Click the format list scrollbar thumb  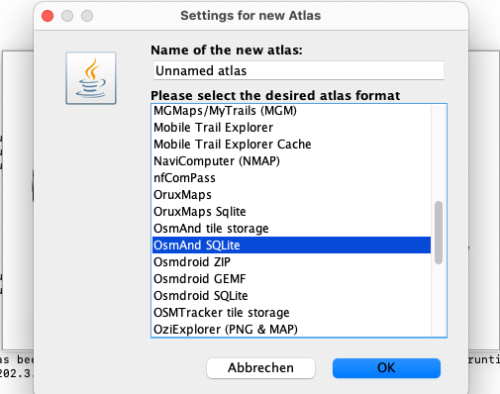[x=439, y=232]
